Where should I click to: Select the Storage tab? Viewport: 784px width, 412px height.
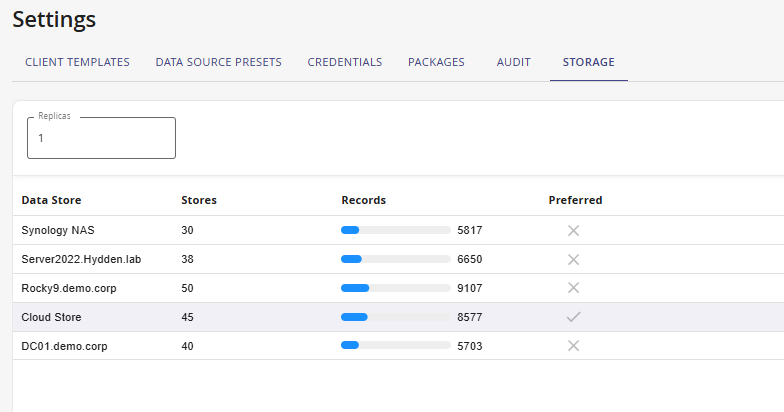tap(588, 62)
